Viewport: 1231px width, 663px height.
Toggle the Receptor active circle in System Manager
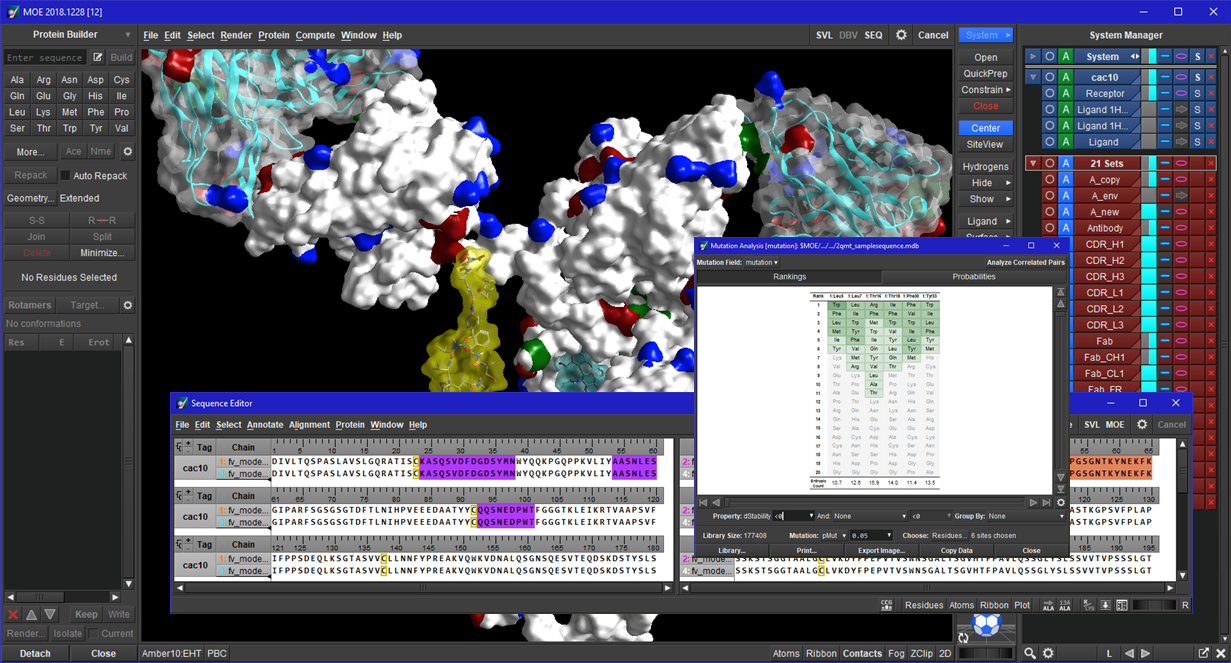(x=1049, y=94)
